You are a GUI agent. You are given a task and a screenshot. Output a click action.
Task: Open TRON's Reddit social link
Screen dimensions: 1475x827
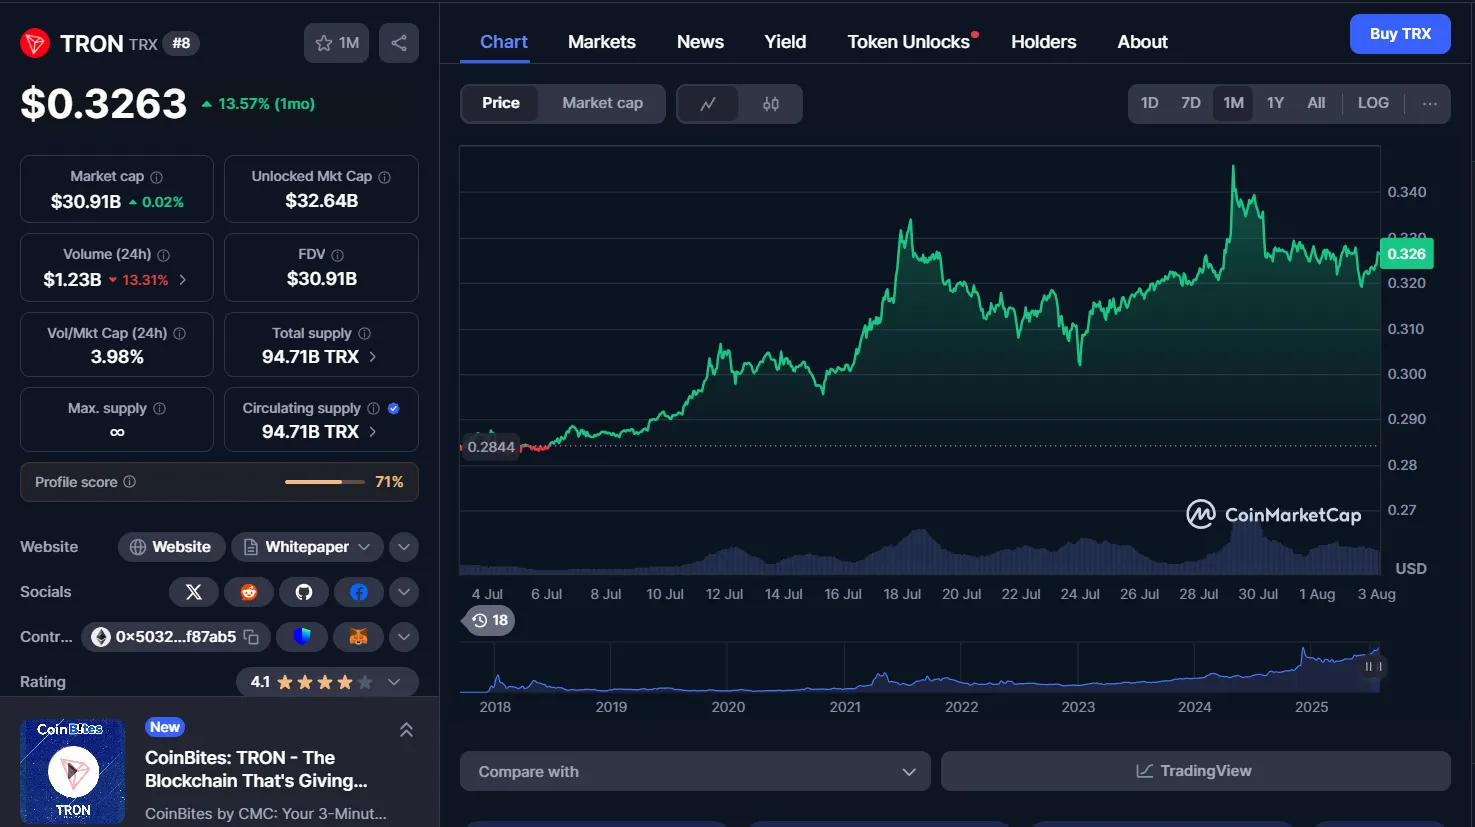pyautogui.click(x=249, y=592)
